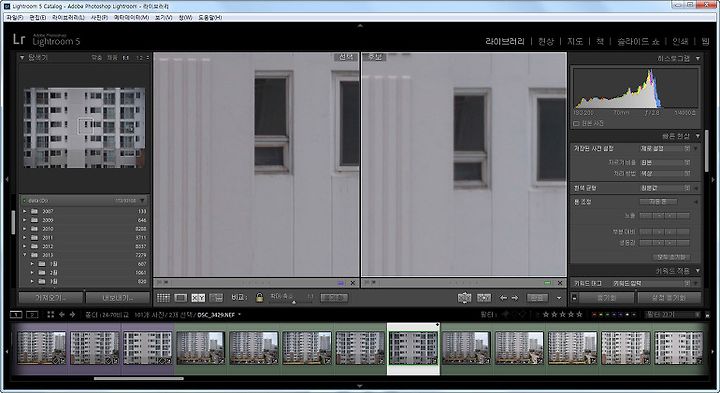Open toolbar content dropdown arrow

point(559,298)
